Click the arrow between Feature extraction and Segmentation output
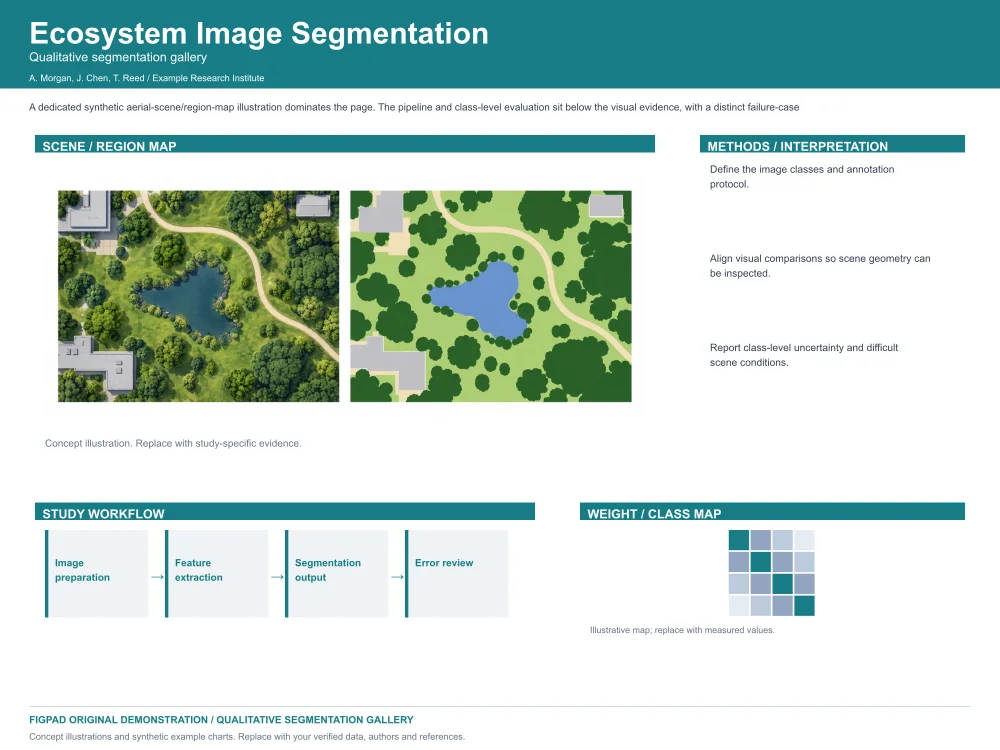1000x750 pixels. [277, 577]
